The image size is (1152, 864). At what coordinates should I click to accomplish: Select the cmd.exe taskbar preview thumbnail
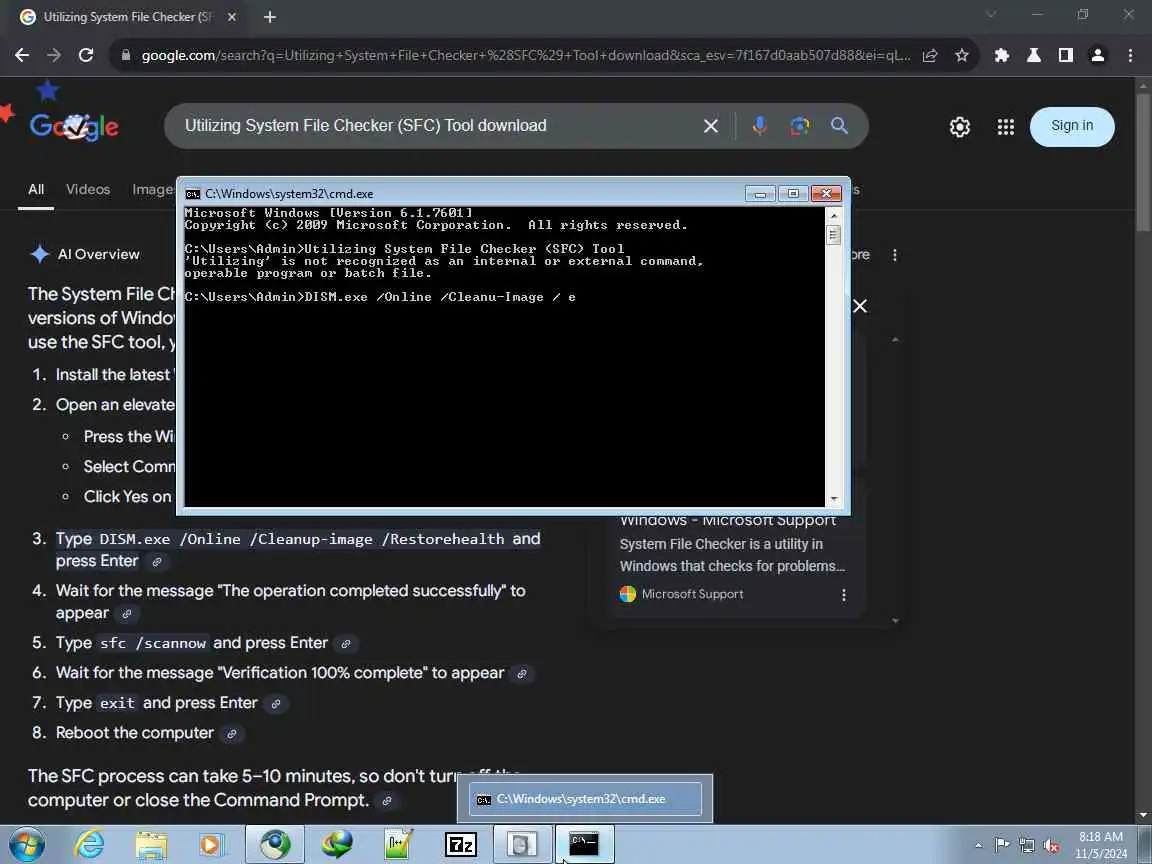[x=585, y=799]
